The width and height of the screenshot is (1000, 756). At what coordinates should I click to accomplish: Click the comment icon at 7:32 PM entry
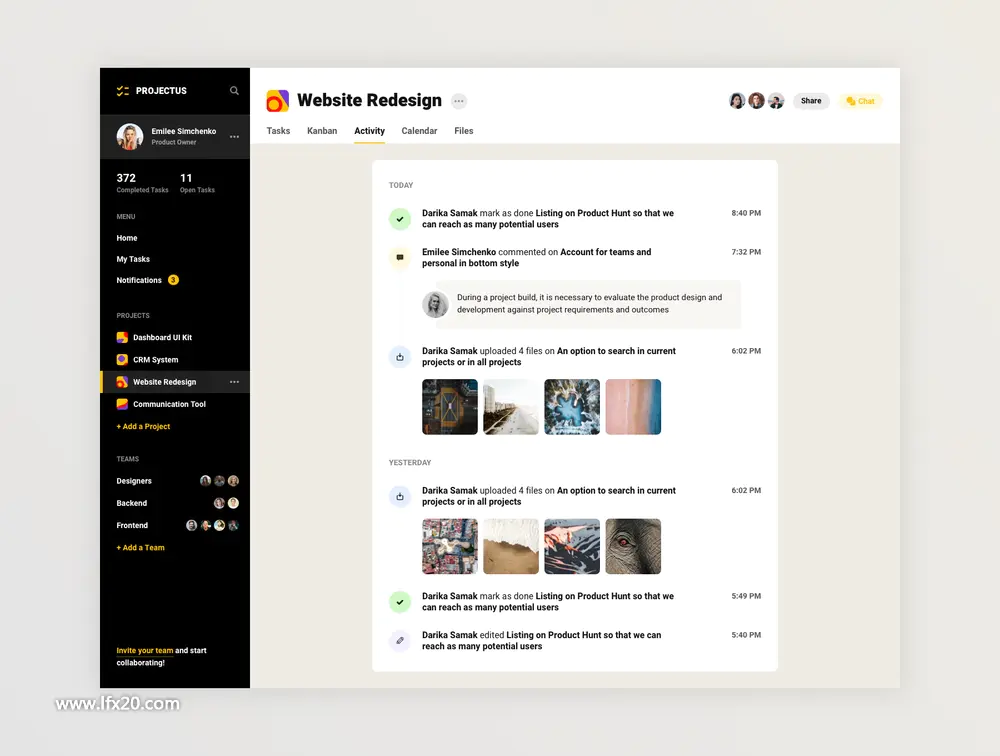click(x=400, y=258)
